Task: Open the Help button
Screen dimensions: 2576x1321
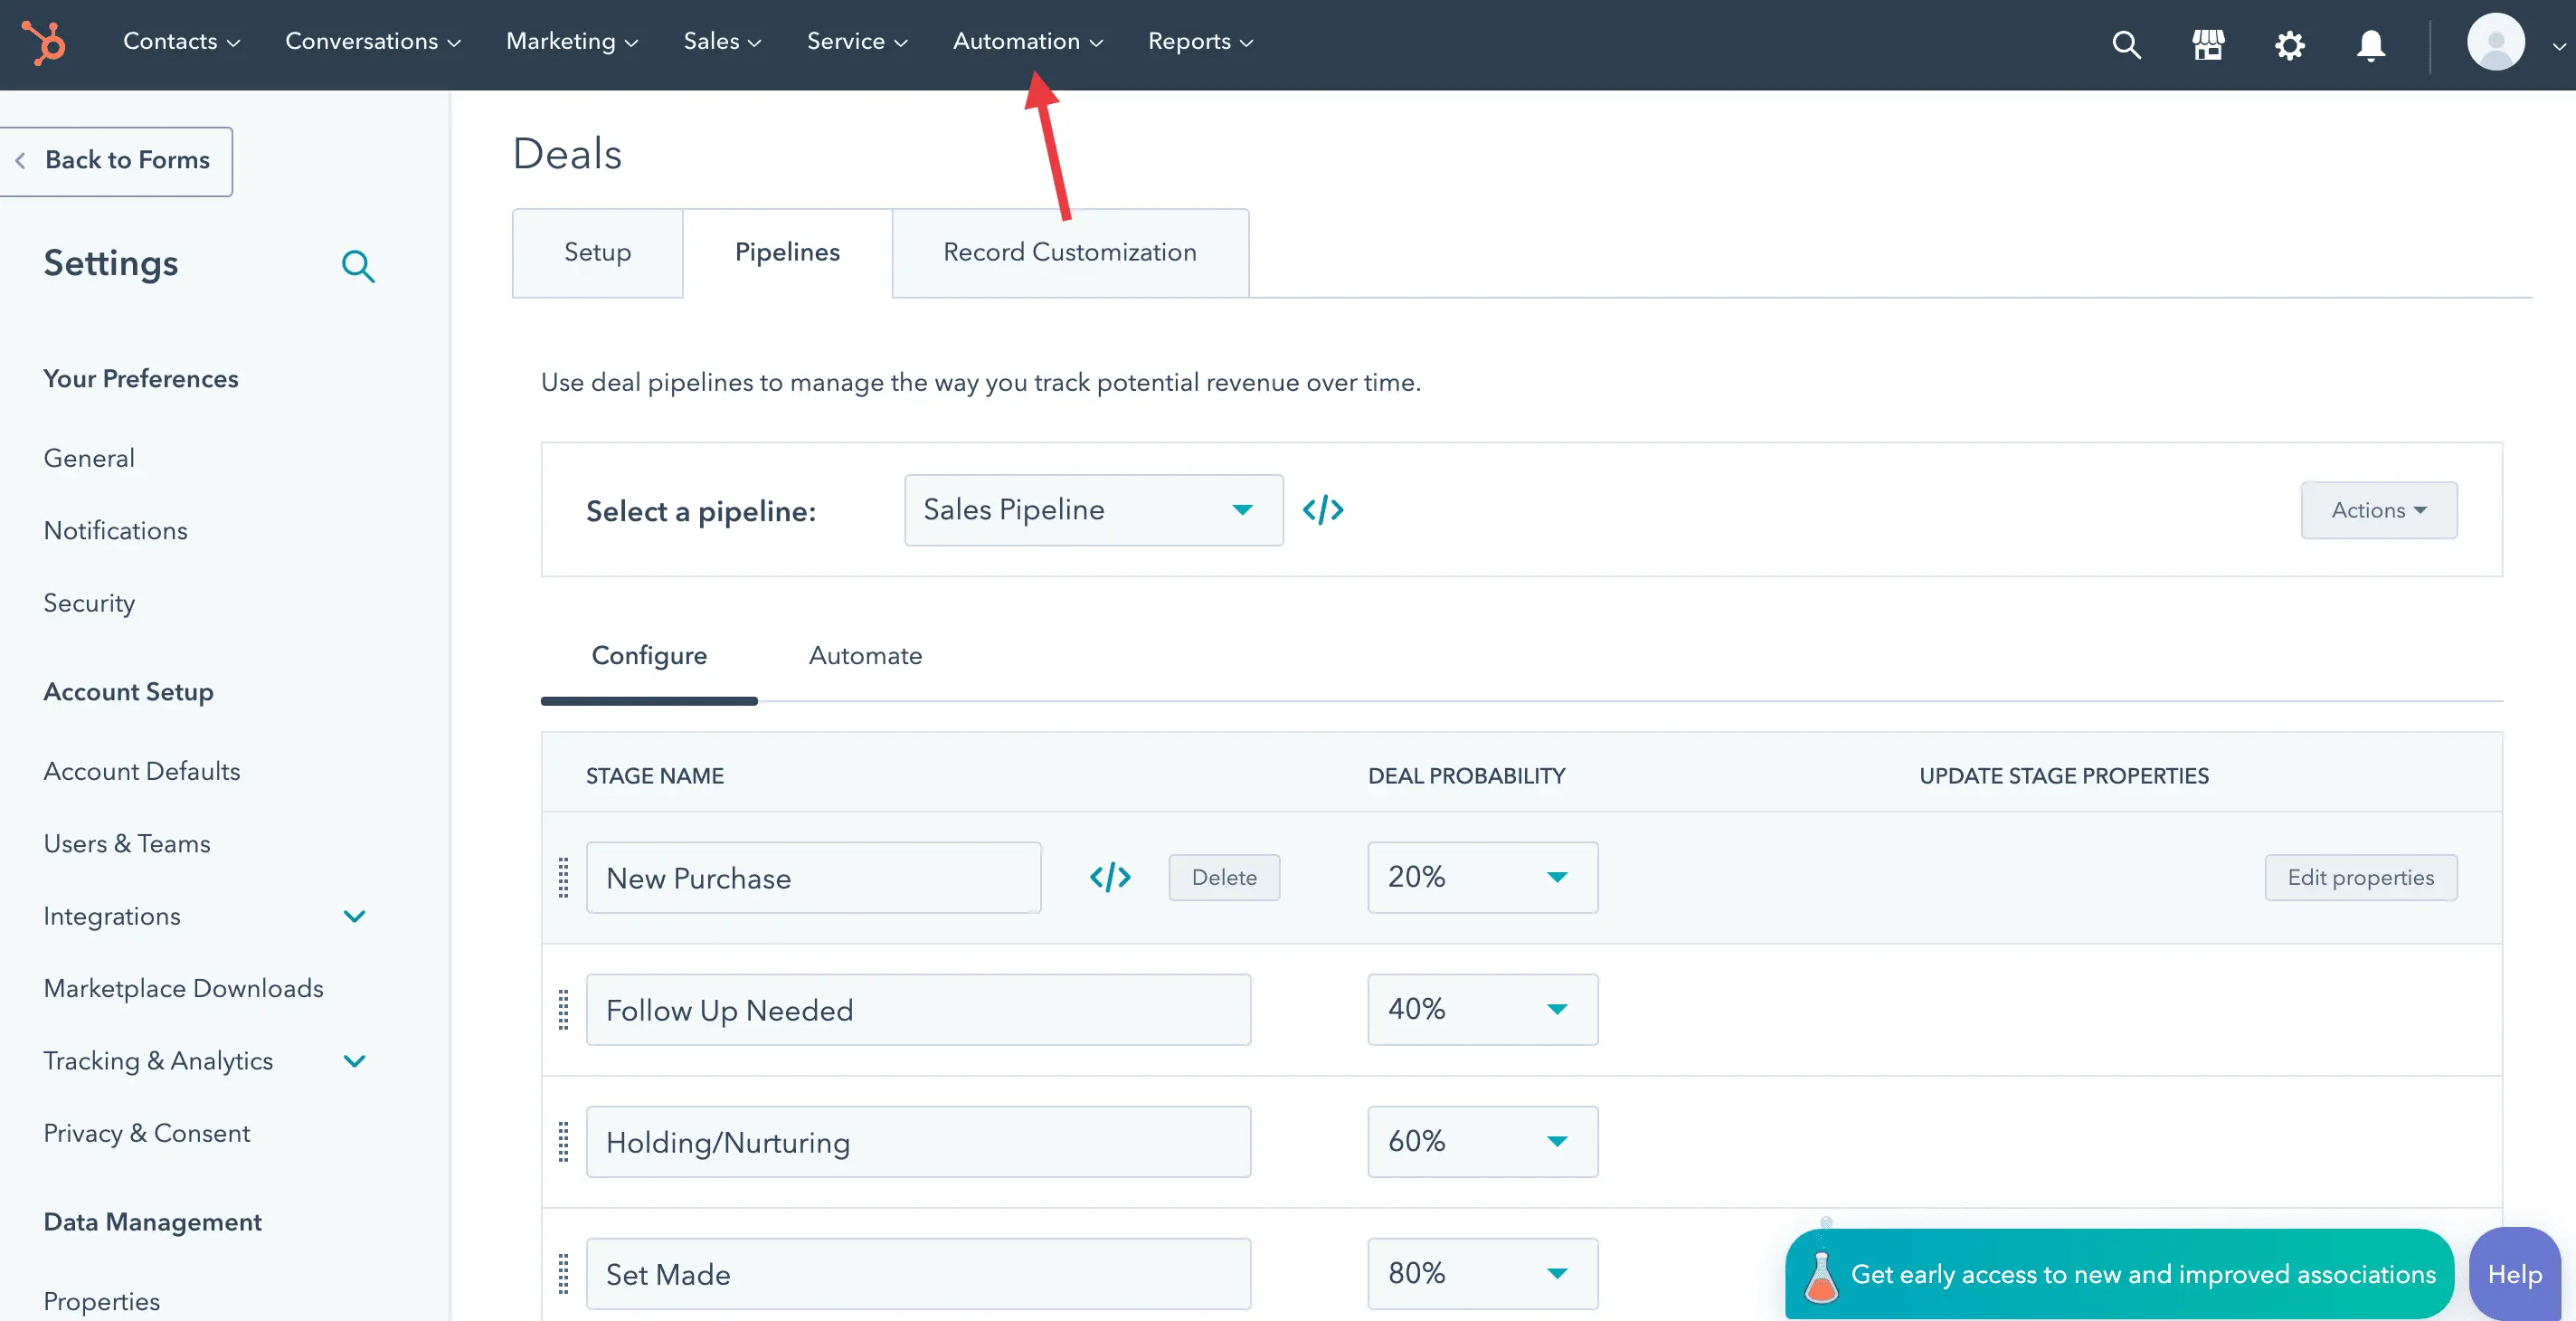Action: tap(2514, 1274)
